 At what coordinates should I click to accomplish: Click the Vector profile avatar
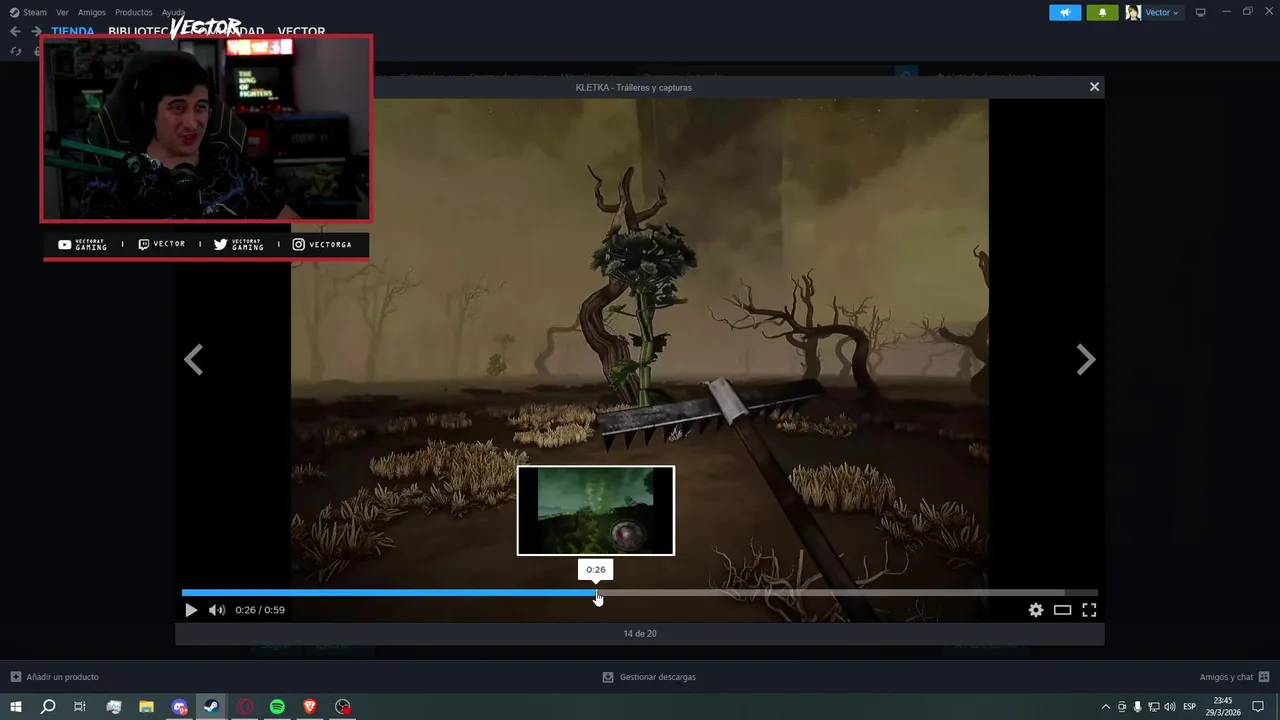[1133, 12]
